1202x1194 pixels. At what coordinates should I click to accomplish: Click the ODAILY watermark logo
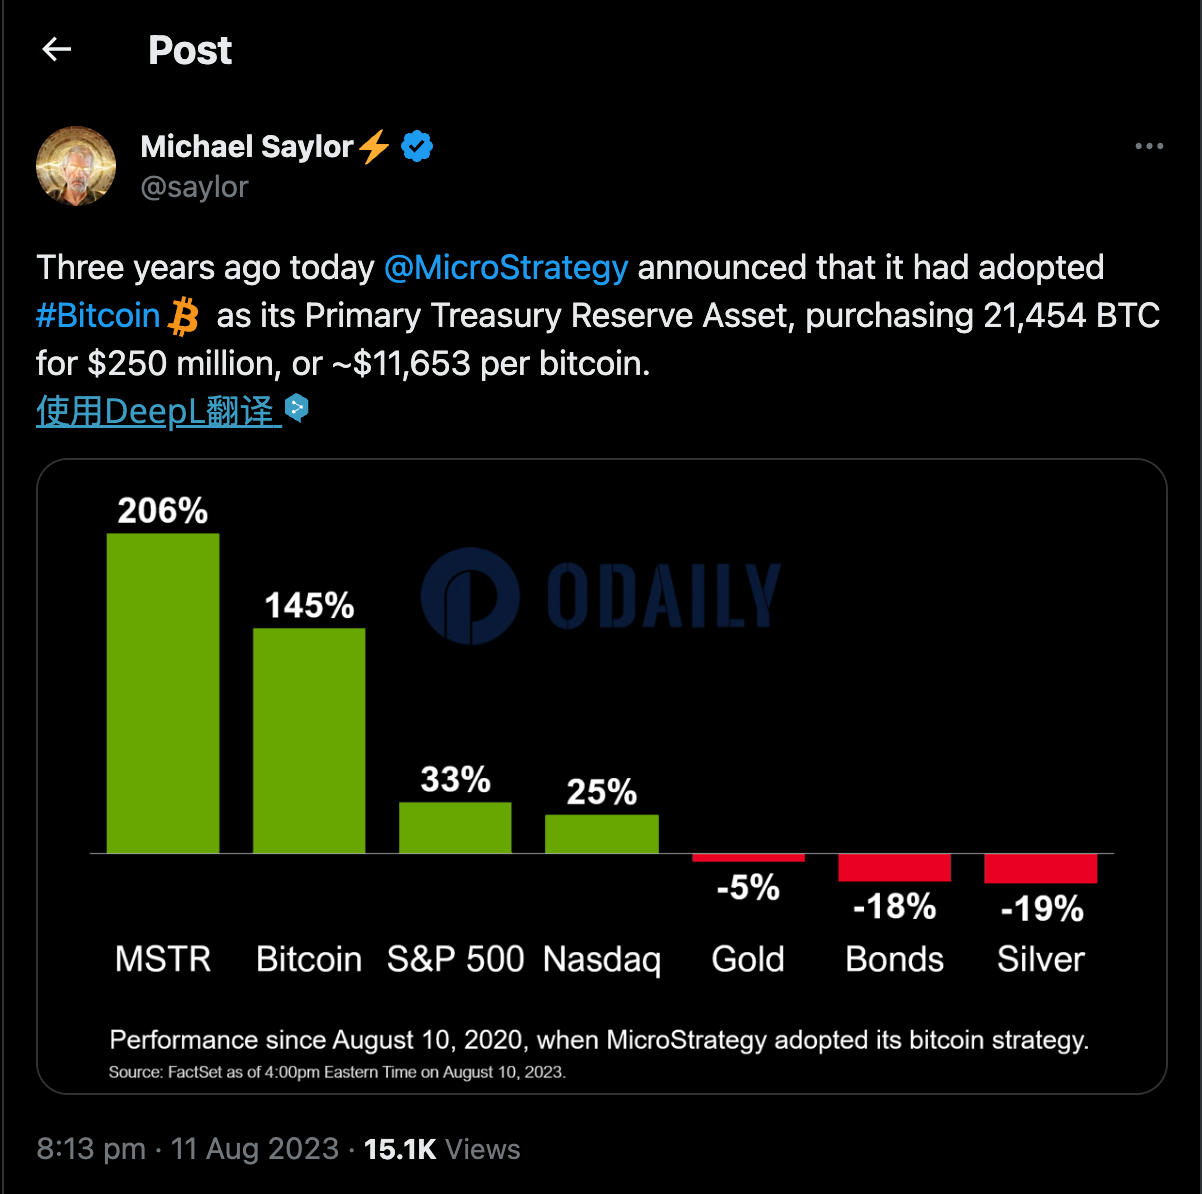[x=600, y=596]
